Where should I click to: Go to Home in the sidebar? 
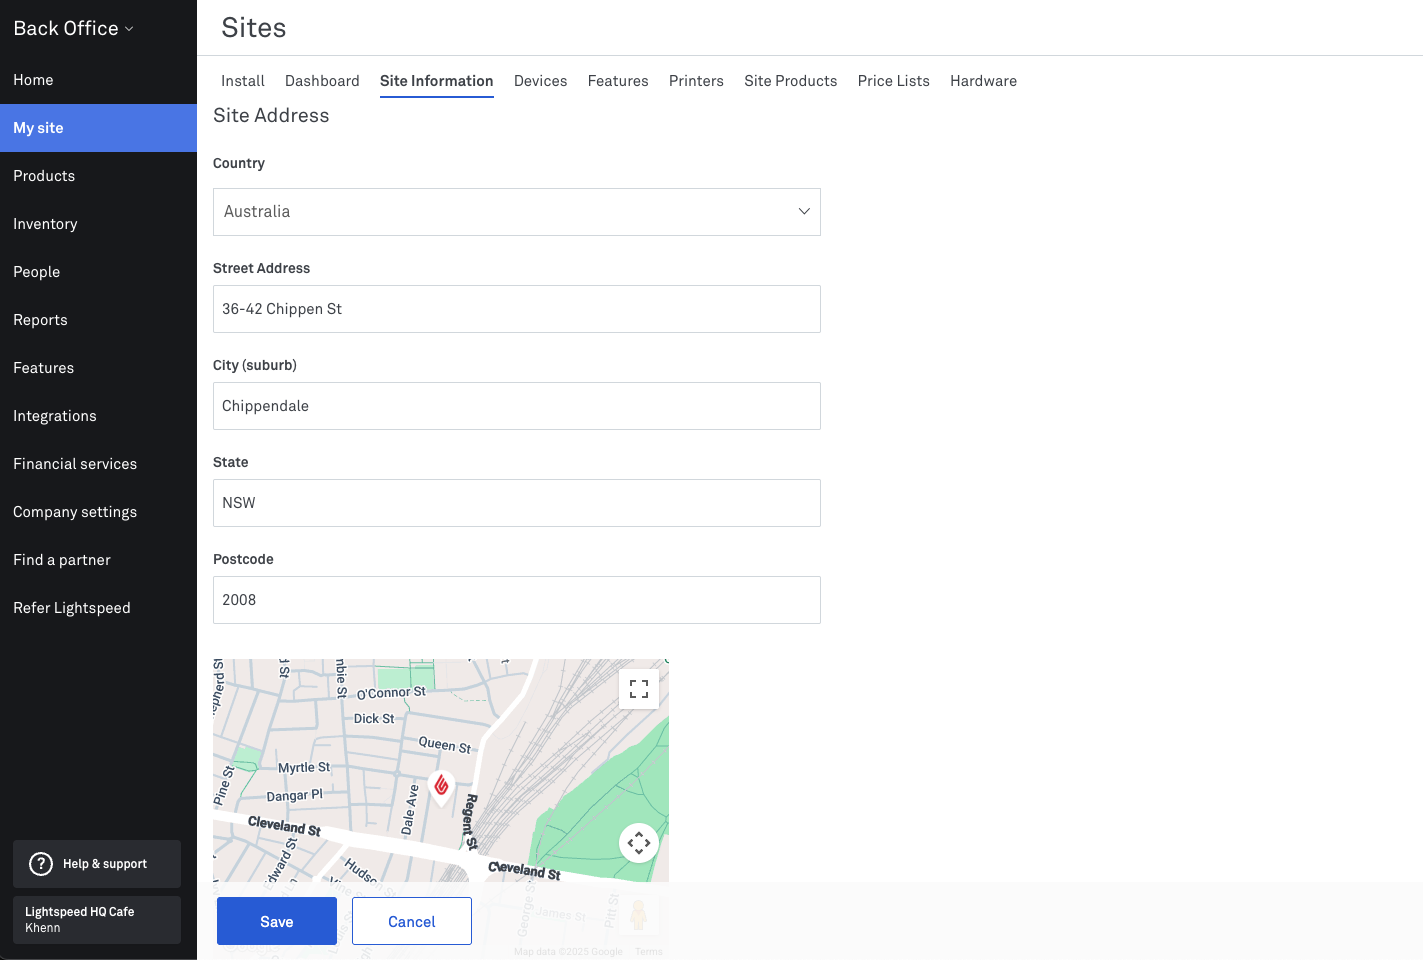point(98,80)
